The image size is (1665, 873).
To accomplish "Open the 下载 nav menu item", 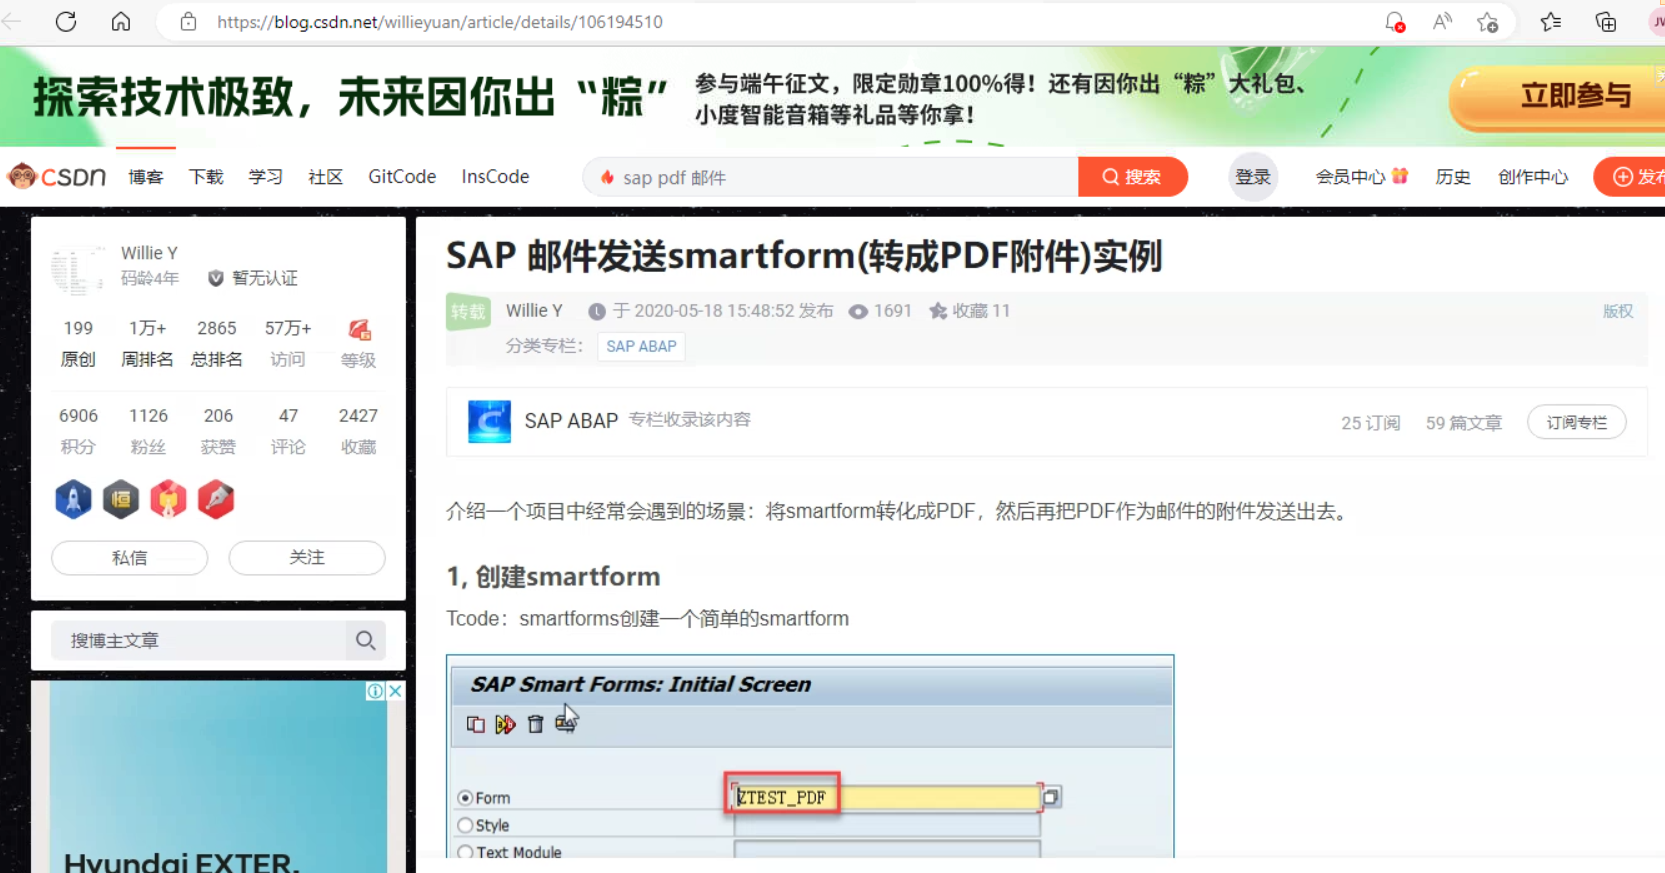I will click(206, 177).
